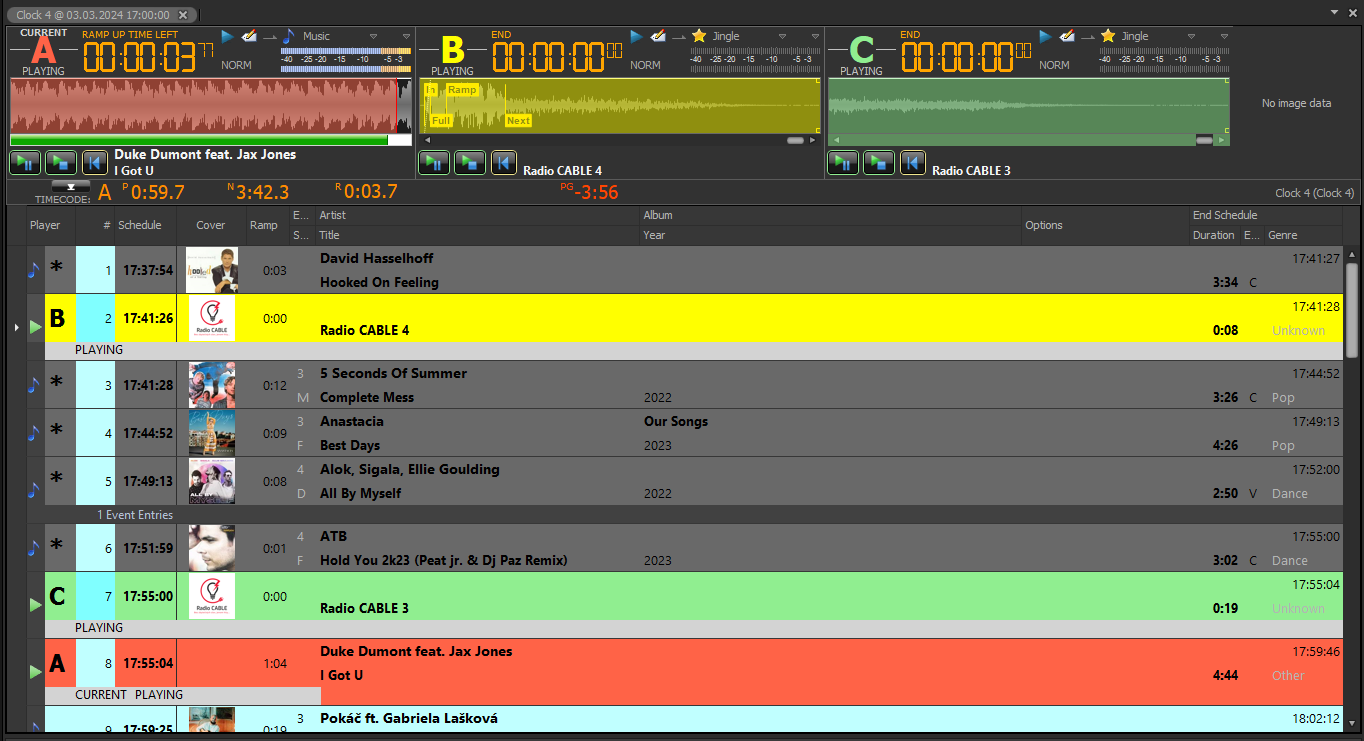
Task: Click the blue play arrow icon on player B
Action: pos(636,36)
